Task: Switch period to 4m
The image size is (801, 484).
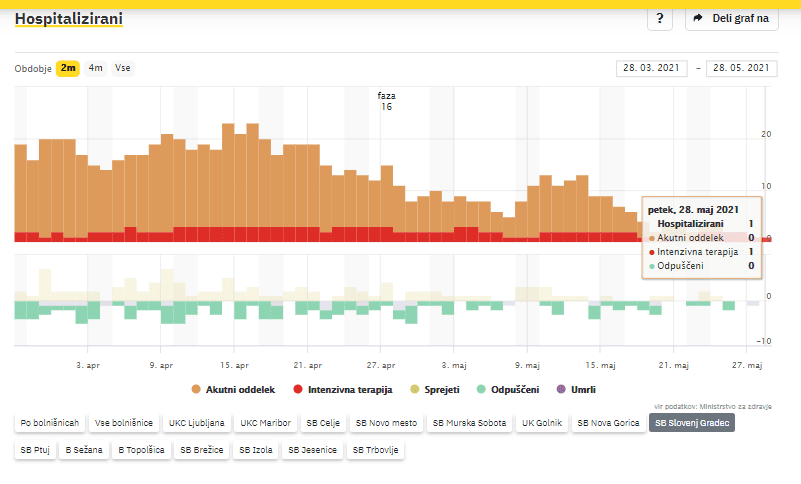Action: (x=95, y=68)
